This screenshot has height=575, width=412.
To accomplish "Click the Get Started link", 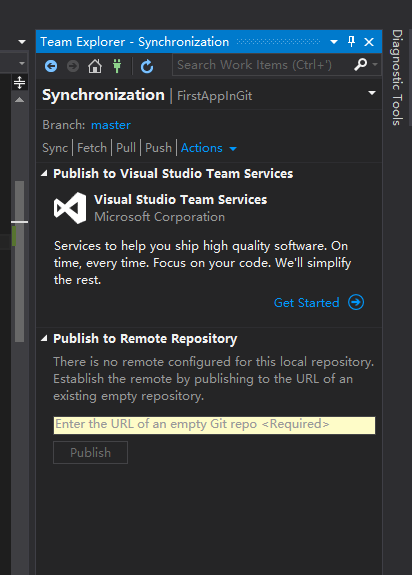I will 306,303.
